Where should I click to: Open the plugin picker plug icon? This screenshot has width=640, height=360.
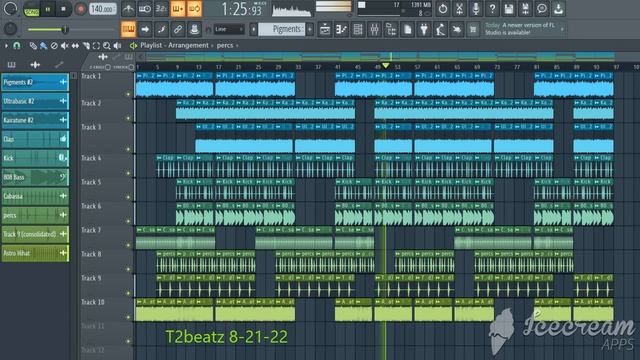pyautogui.click(x=424, y=29)
